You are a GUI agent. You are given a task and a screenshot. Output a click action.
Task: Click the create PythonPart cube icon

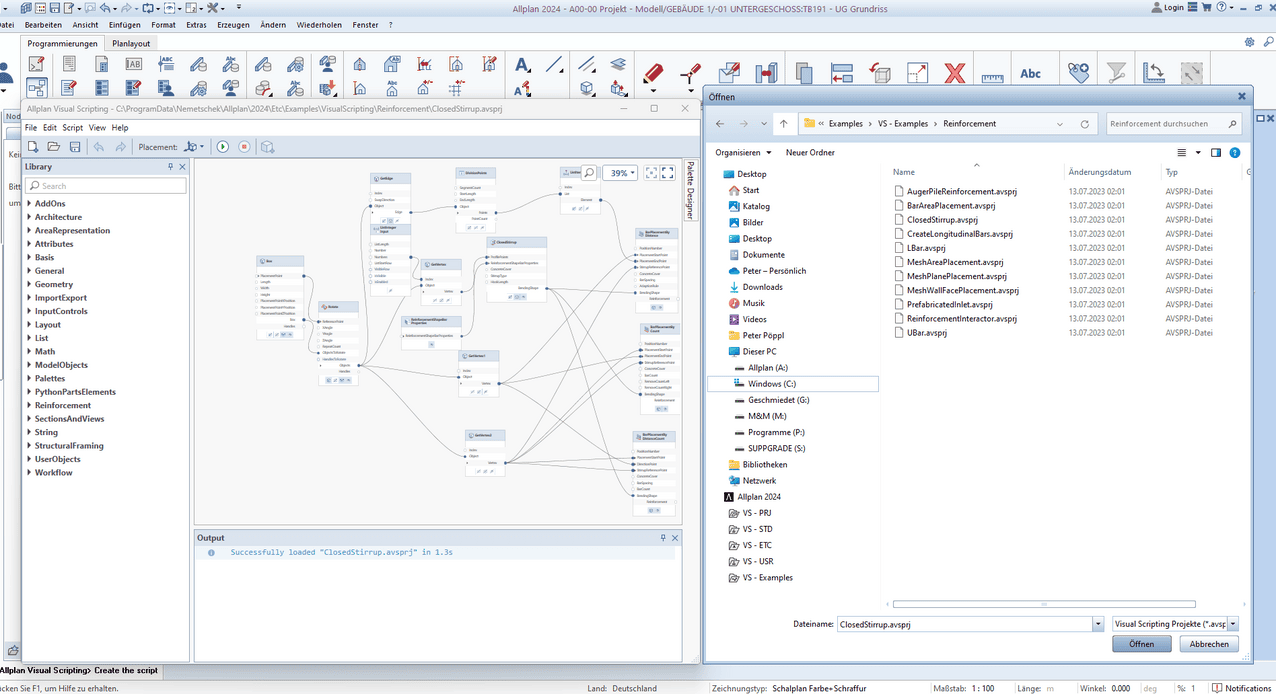click(267, 147)
